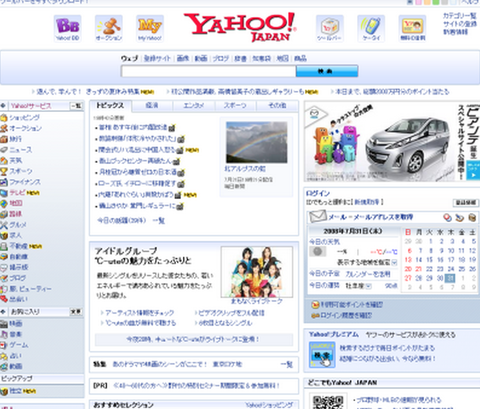Open the 新規取得 link
This screenshot has height=409, width=480.
point(367,202)
